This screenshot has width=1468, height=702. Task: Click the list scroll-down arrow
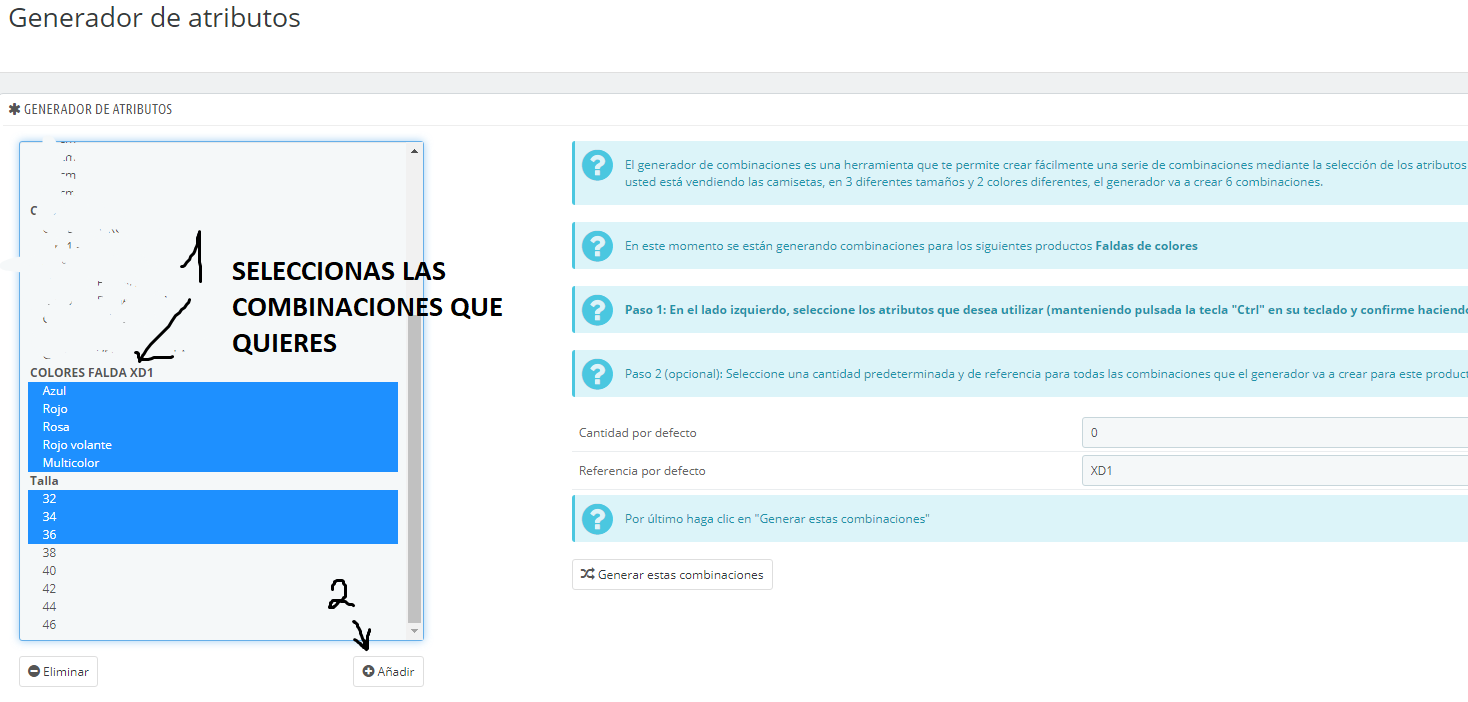click(414, 631)
